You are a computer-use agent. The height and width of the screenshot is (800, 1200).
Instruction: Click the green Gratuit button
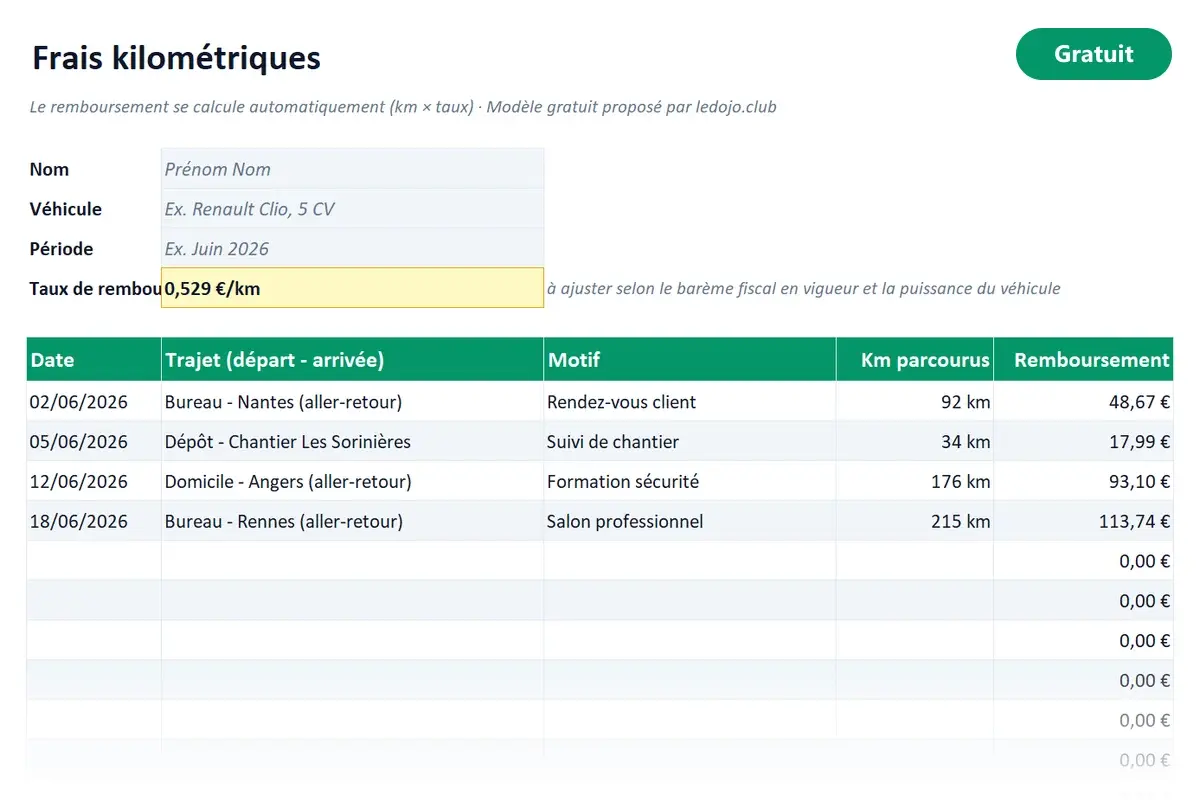coord(1093,54)
